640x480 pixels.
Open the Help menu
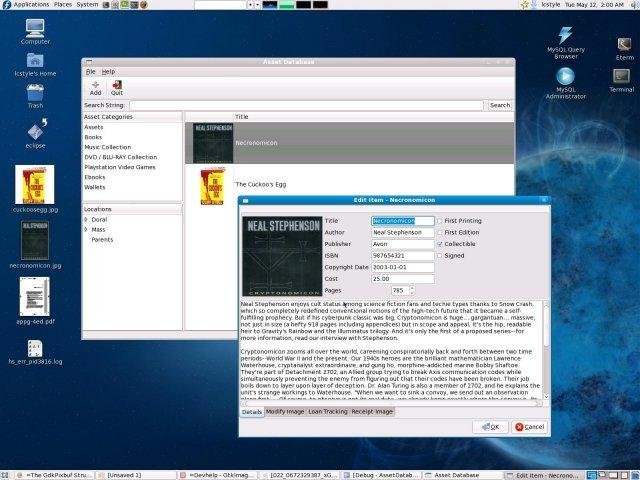click(108, 72)
